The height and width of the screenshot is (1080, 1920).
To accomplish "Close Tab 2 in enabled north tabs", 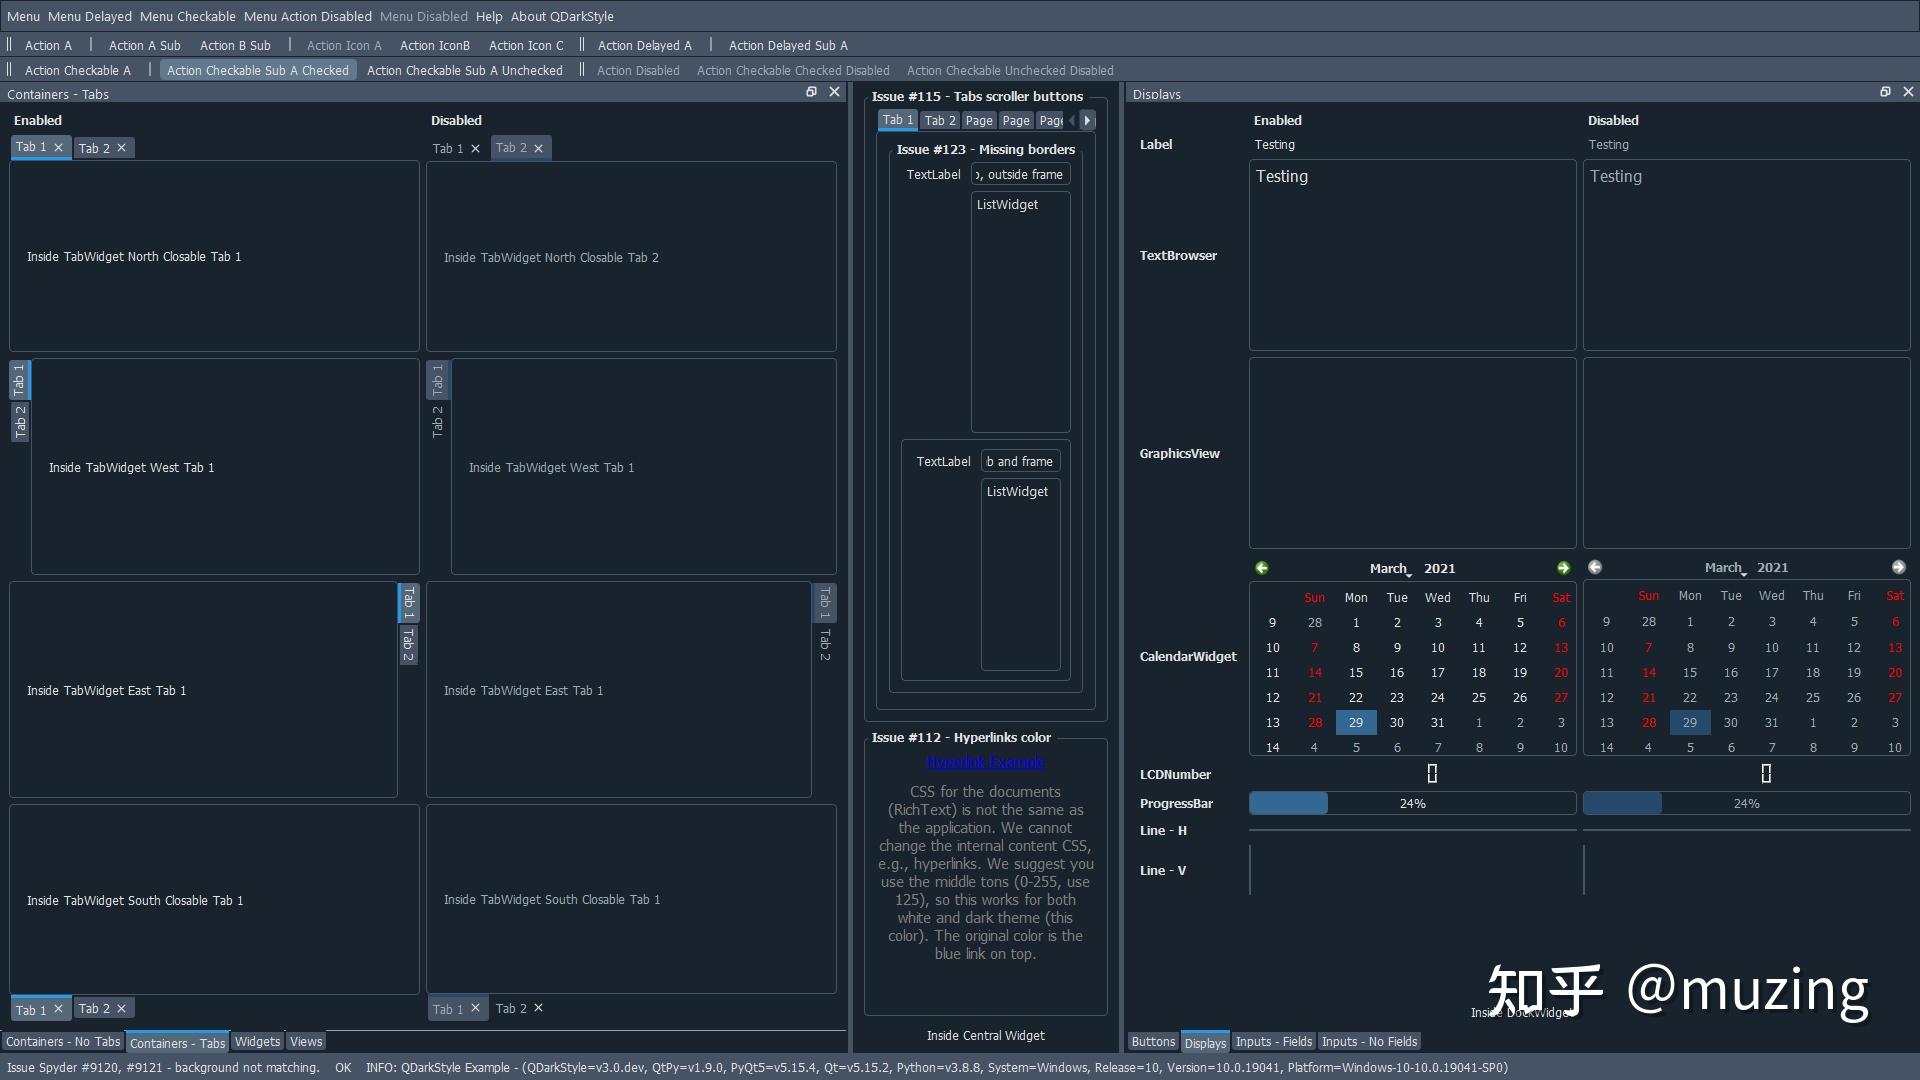I will pyautogui.click(x=122, y=148).
